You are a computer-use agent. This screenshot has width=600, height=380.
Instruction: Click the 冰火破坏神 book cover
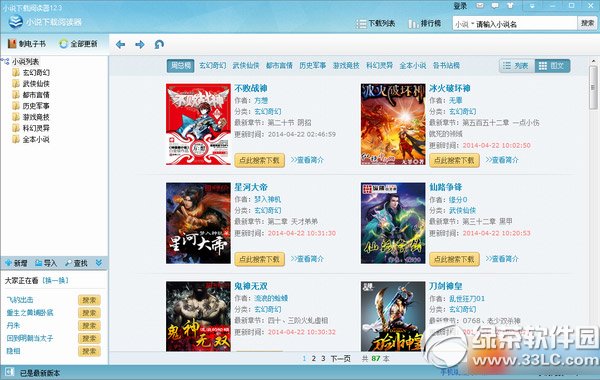tap(393, 124)
